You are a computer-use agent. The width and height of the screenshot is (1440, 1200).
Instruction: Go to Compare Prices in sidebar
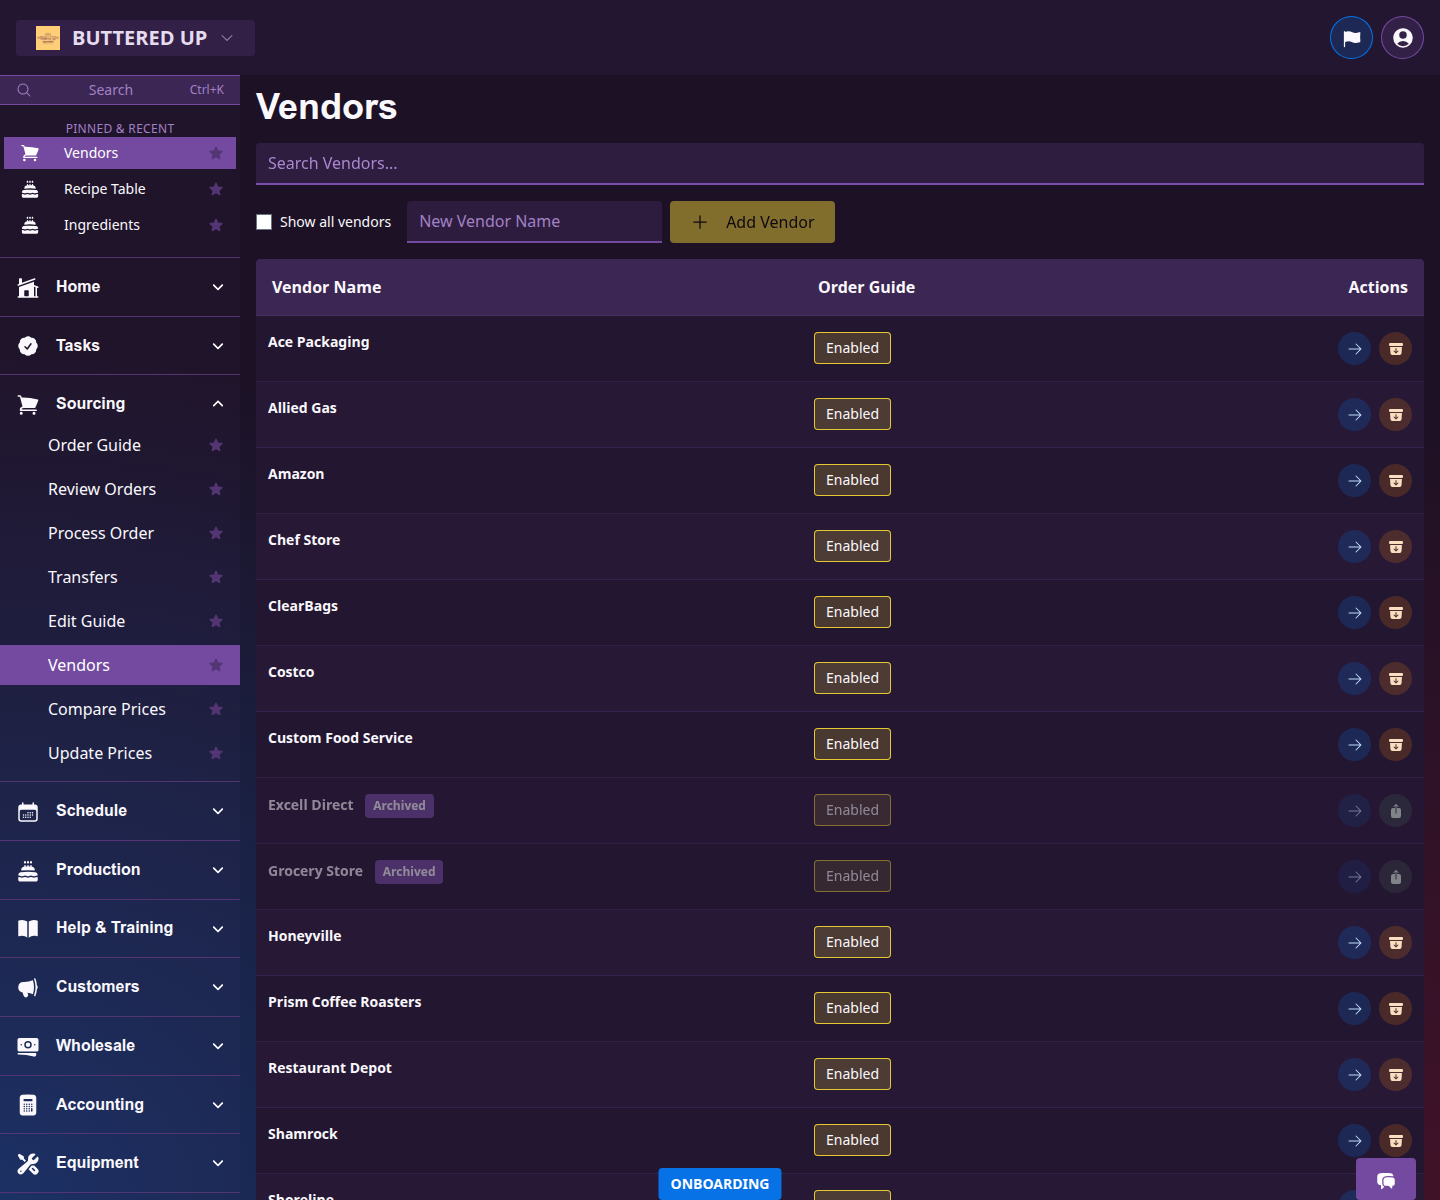[x=107, y=709]
